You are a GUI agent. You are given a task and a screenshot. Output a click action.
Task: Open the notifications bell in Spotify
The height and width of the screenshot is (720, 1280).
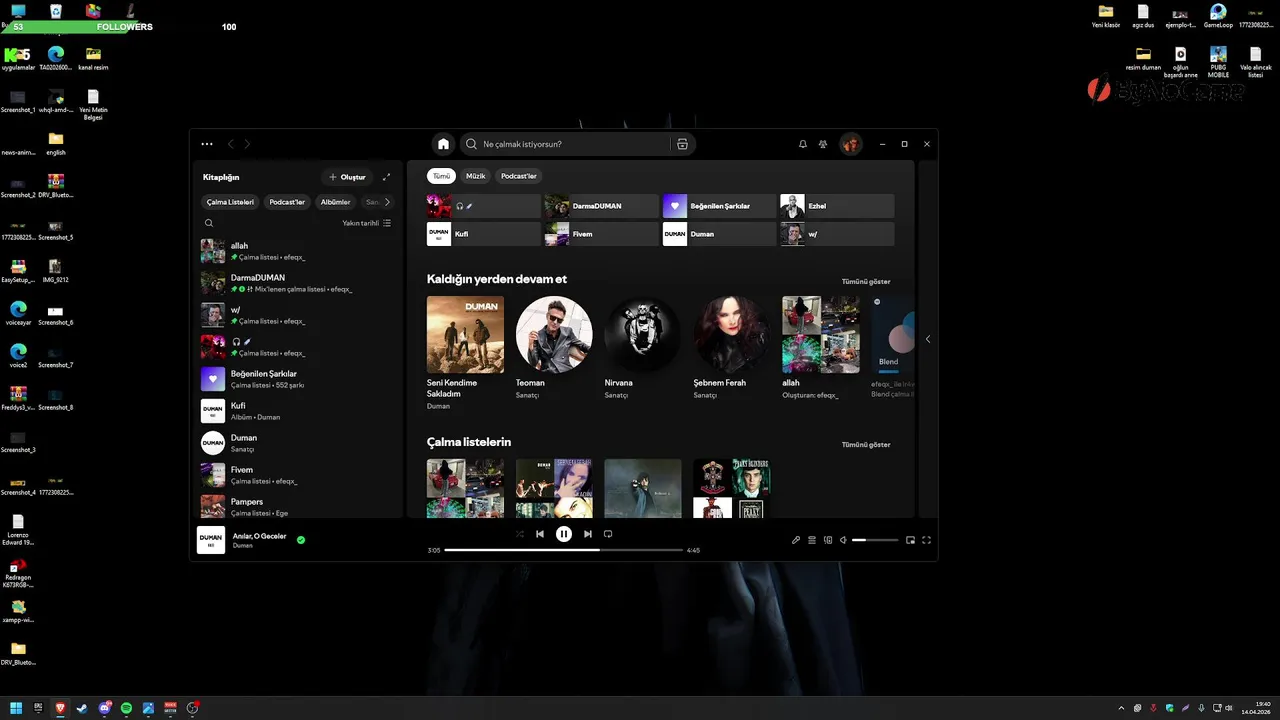802,144
